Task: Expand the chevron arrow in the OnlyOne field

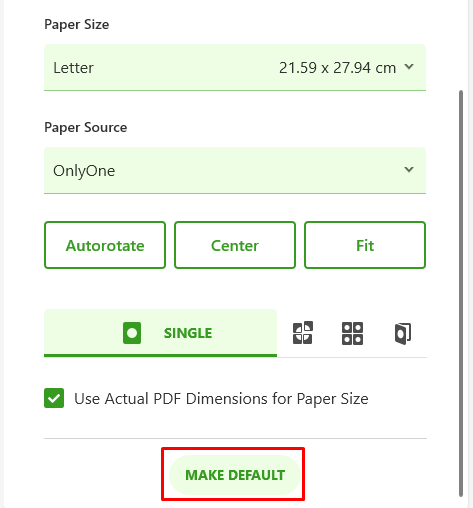Action: click(409, 169)
